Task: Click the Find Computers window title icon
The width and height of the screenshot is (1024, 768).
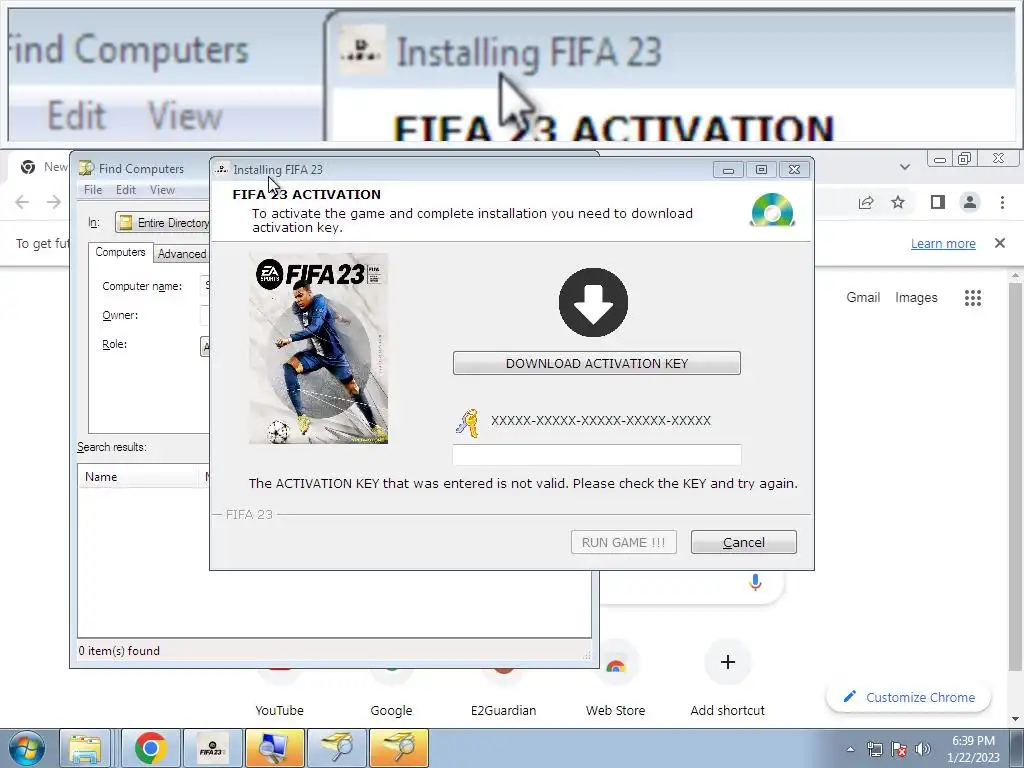Action: pos(86,168)
